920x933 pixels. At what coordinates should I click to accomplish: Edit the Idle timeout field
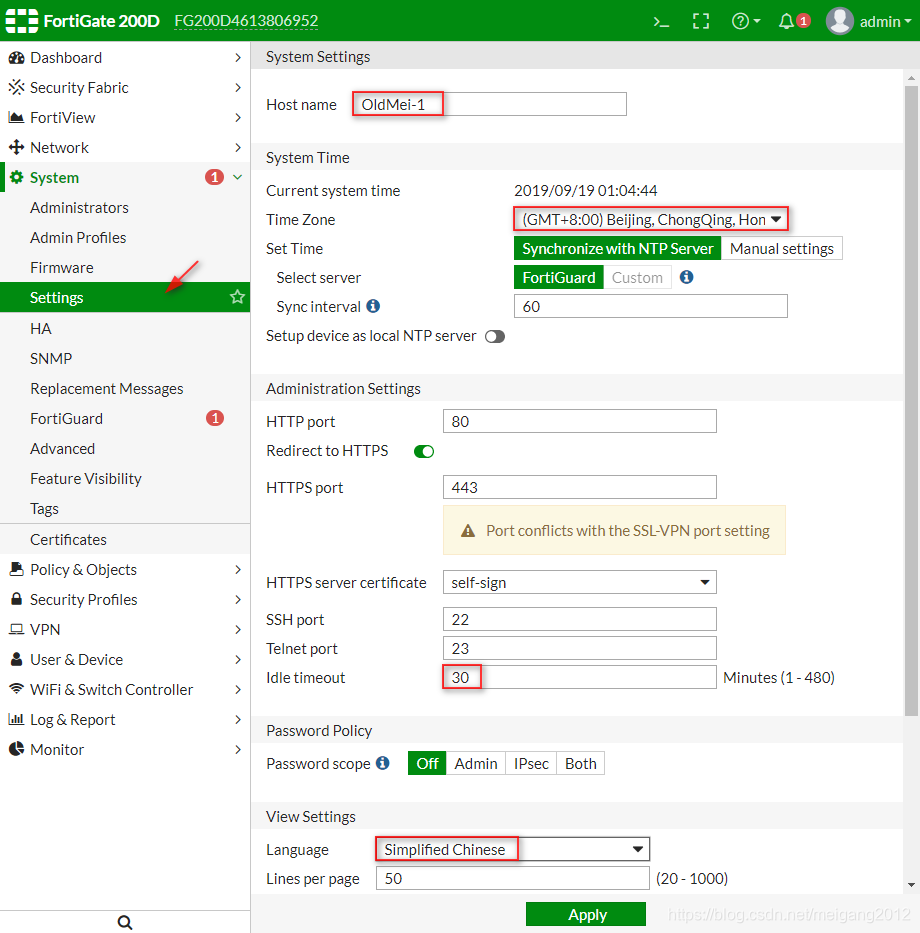tap(580, 677)
